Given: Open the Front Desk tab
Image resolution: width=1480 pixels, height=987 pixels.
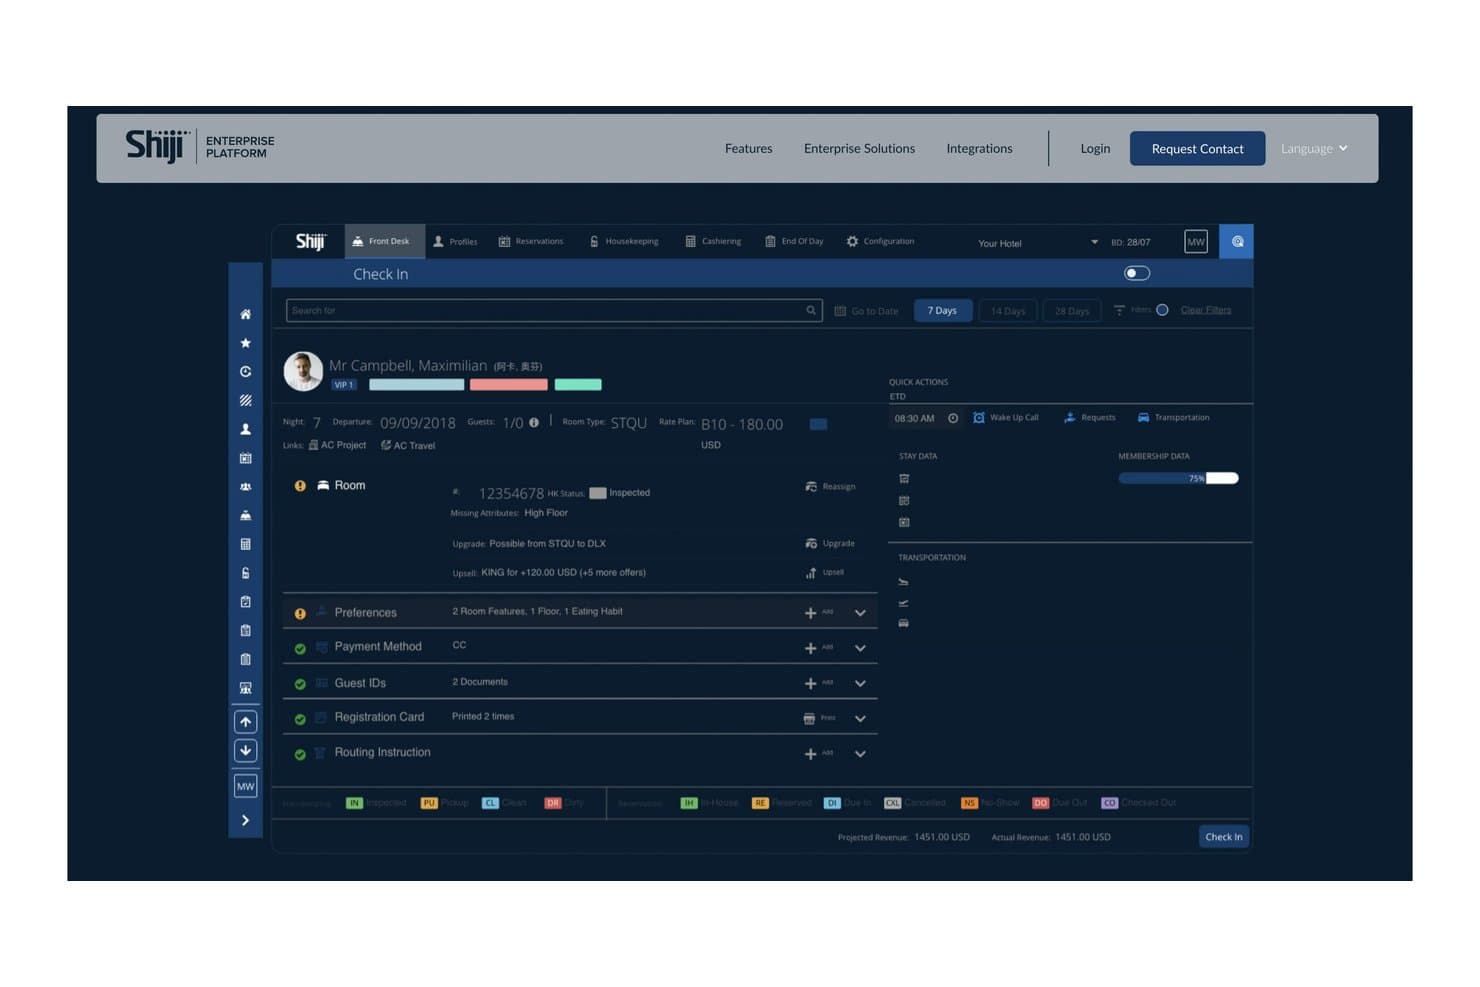Looking at the screenshot, I should [x=385, y=242].
